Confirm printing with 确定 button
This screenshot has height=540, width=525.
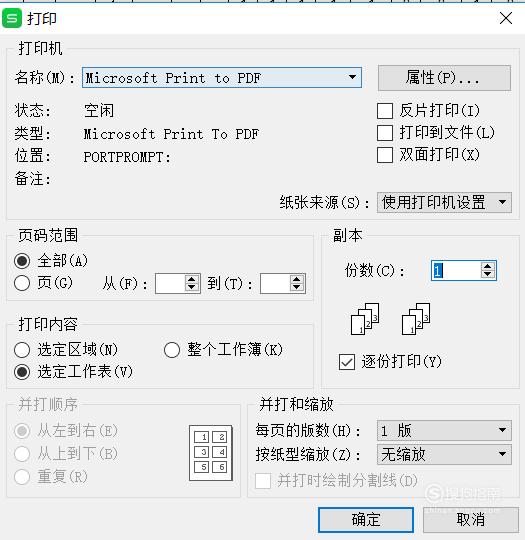pyautogui.click(x=366, y=519)
